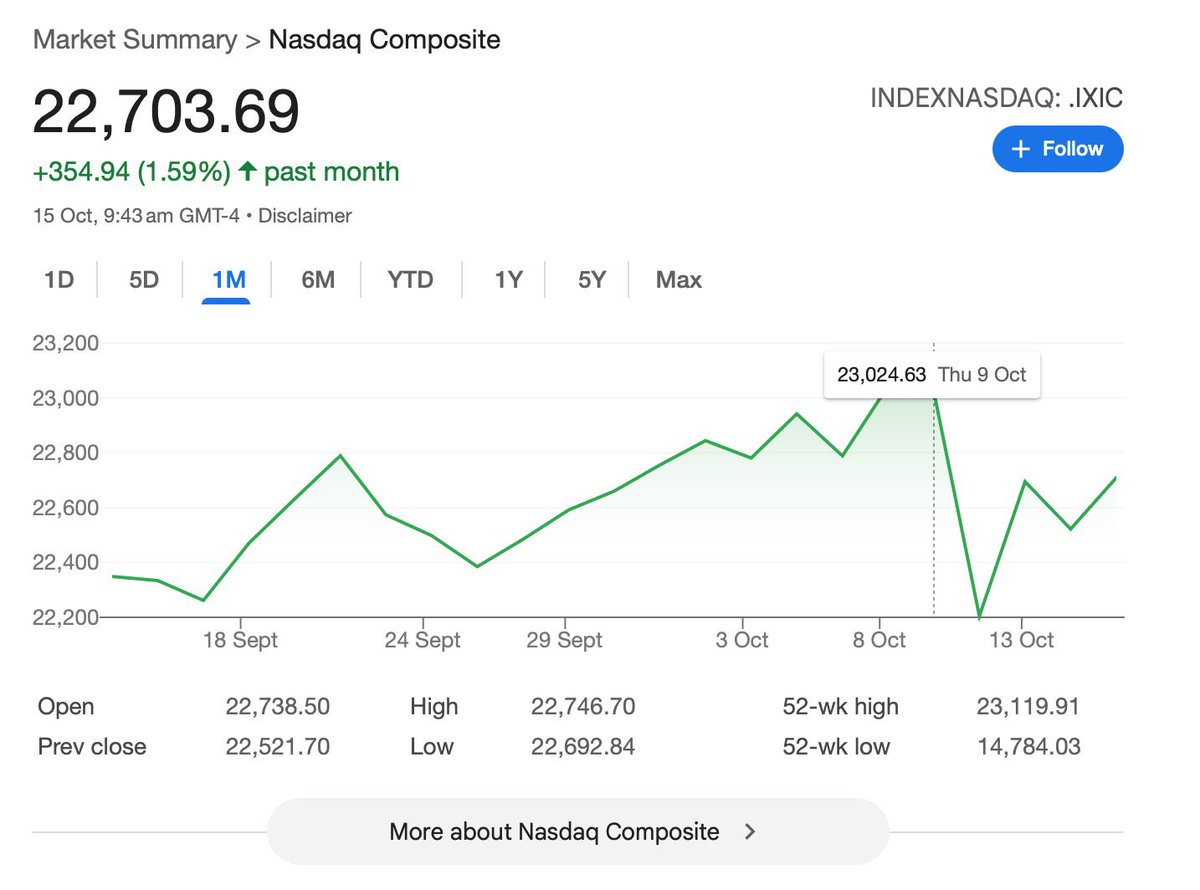
Task: Click the 22,703.69 index value
Action: (166, 112)
